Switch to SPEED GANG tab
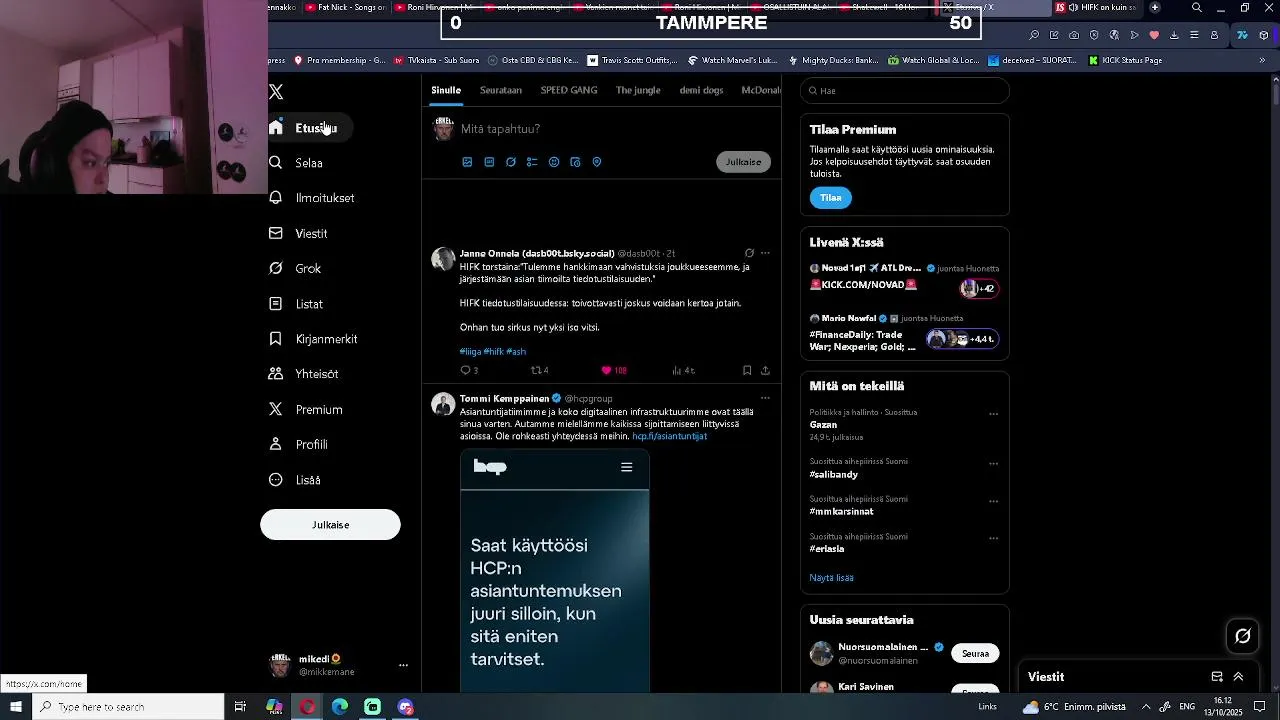 coord(569,90)
